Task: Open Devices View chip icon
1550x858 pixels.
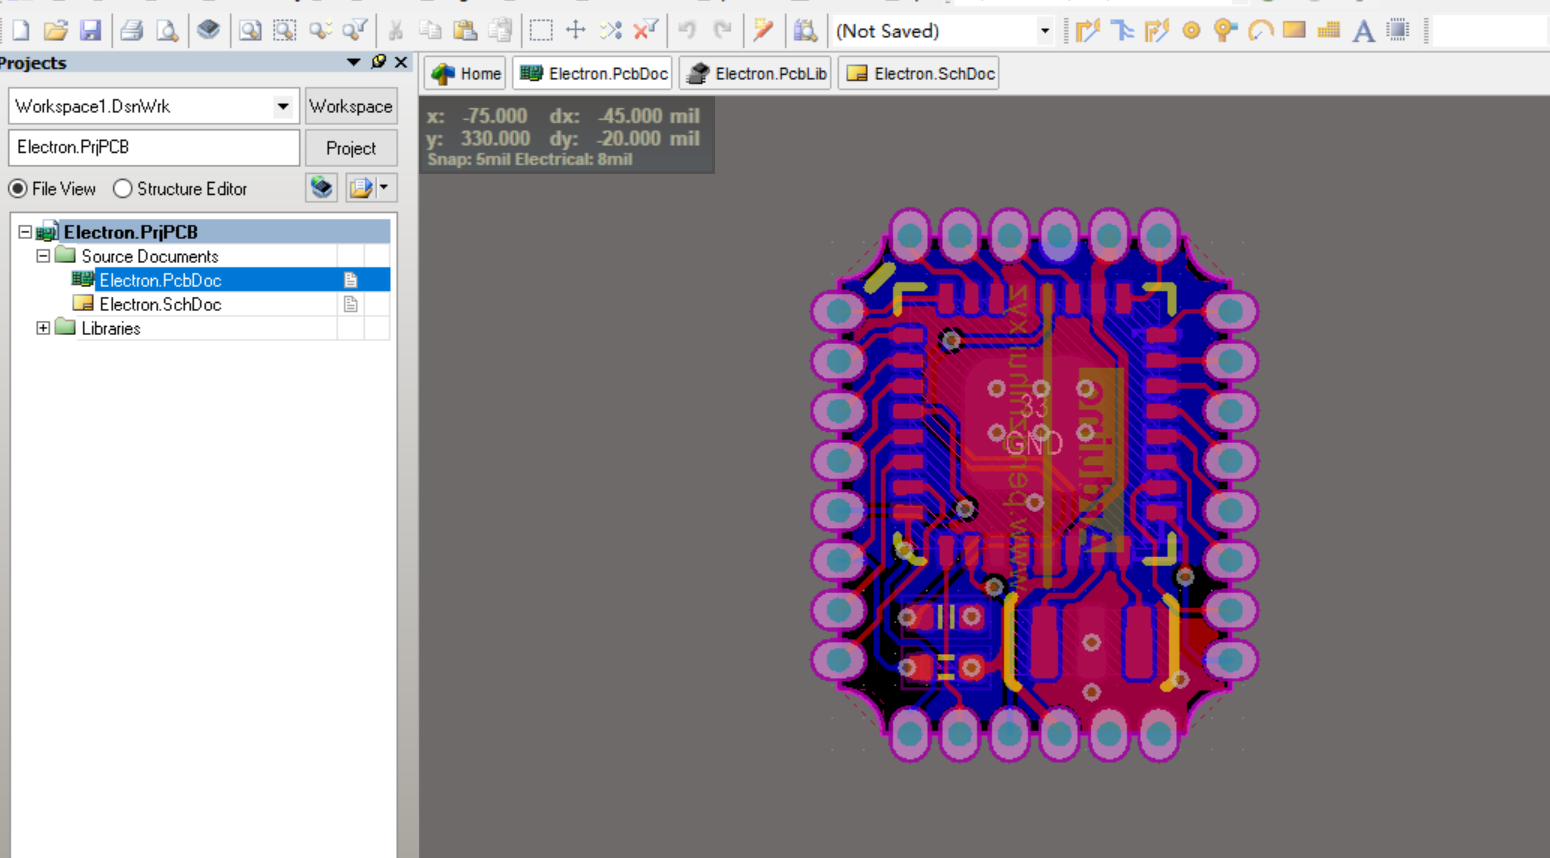Action: 208,31
